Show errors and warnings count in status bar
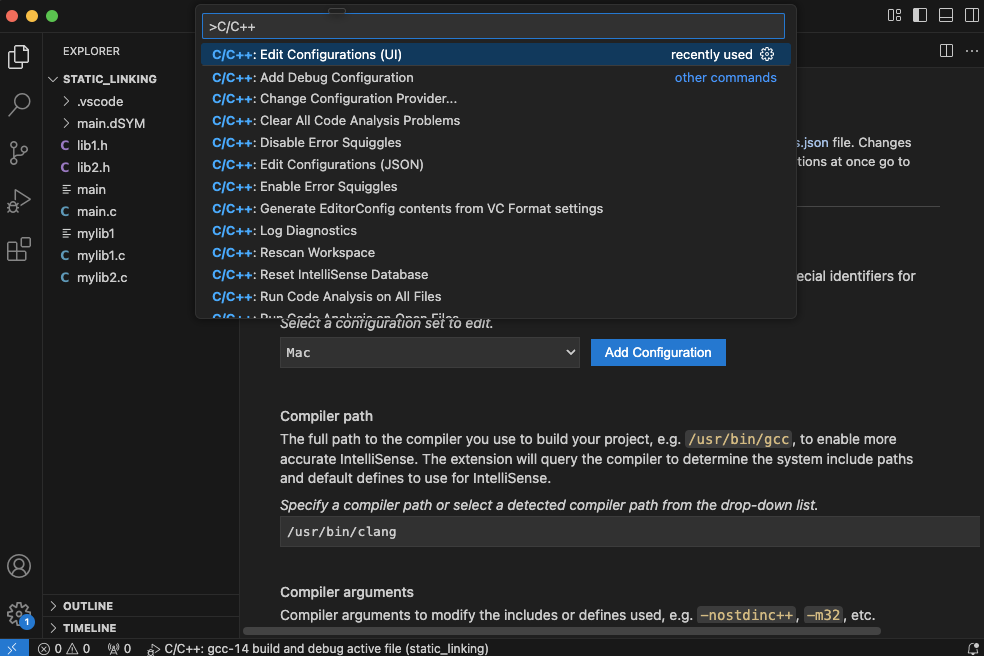The width and height of the screenshot is (984, 656). 64,648
